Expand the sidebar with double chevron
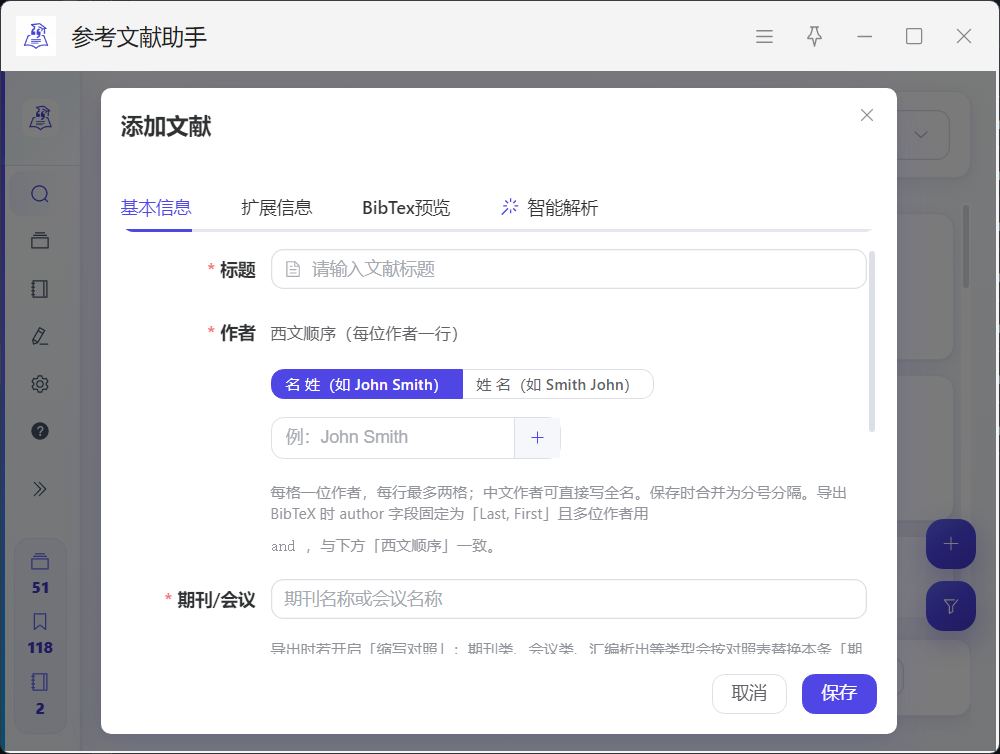1000x754 pixels. pos(40,489)
